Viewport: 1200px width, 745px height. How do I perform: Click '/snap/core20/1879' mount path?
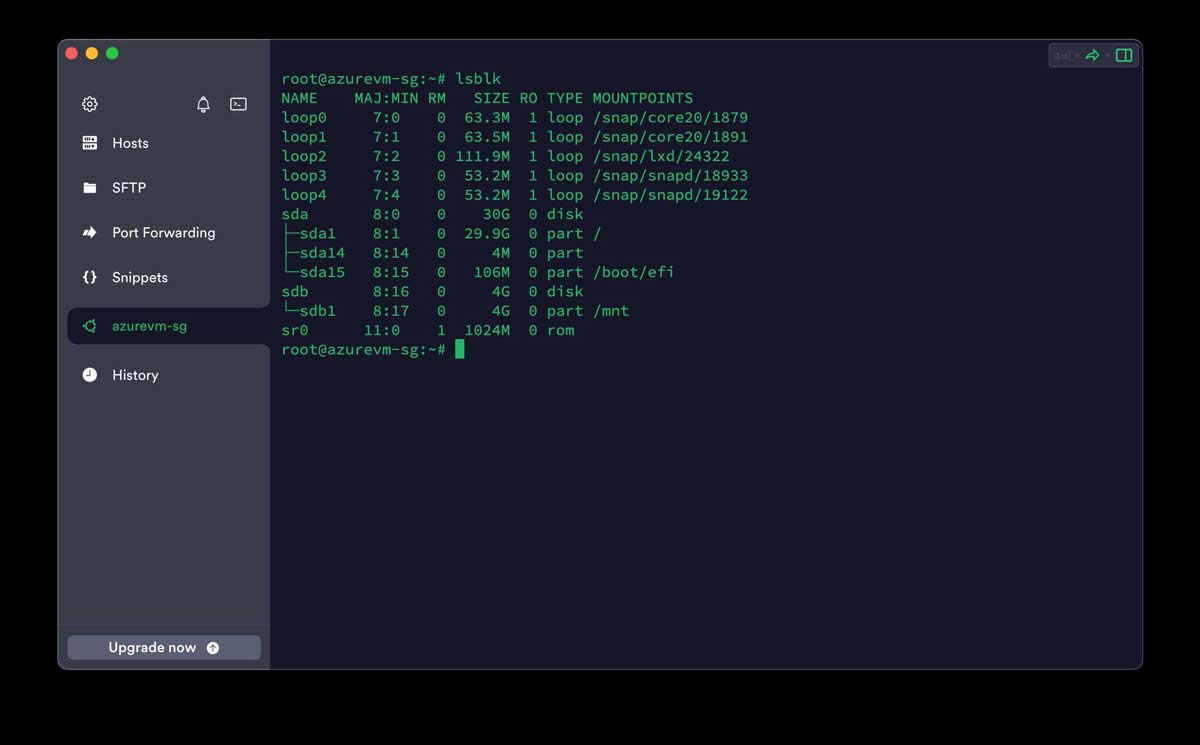pyautogui.click(x=670, y=117)
